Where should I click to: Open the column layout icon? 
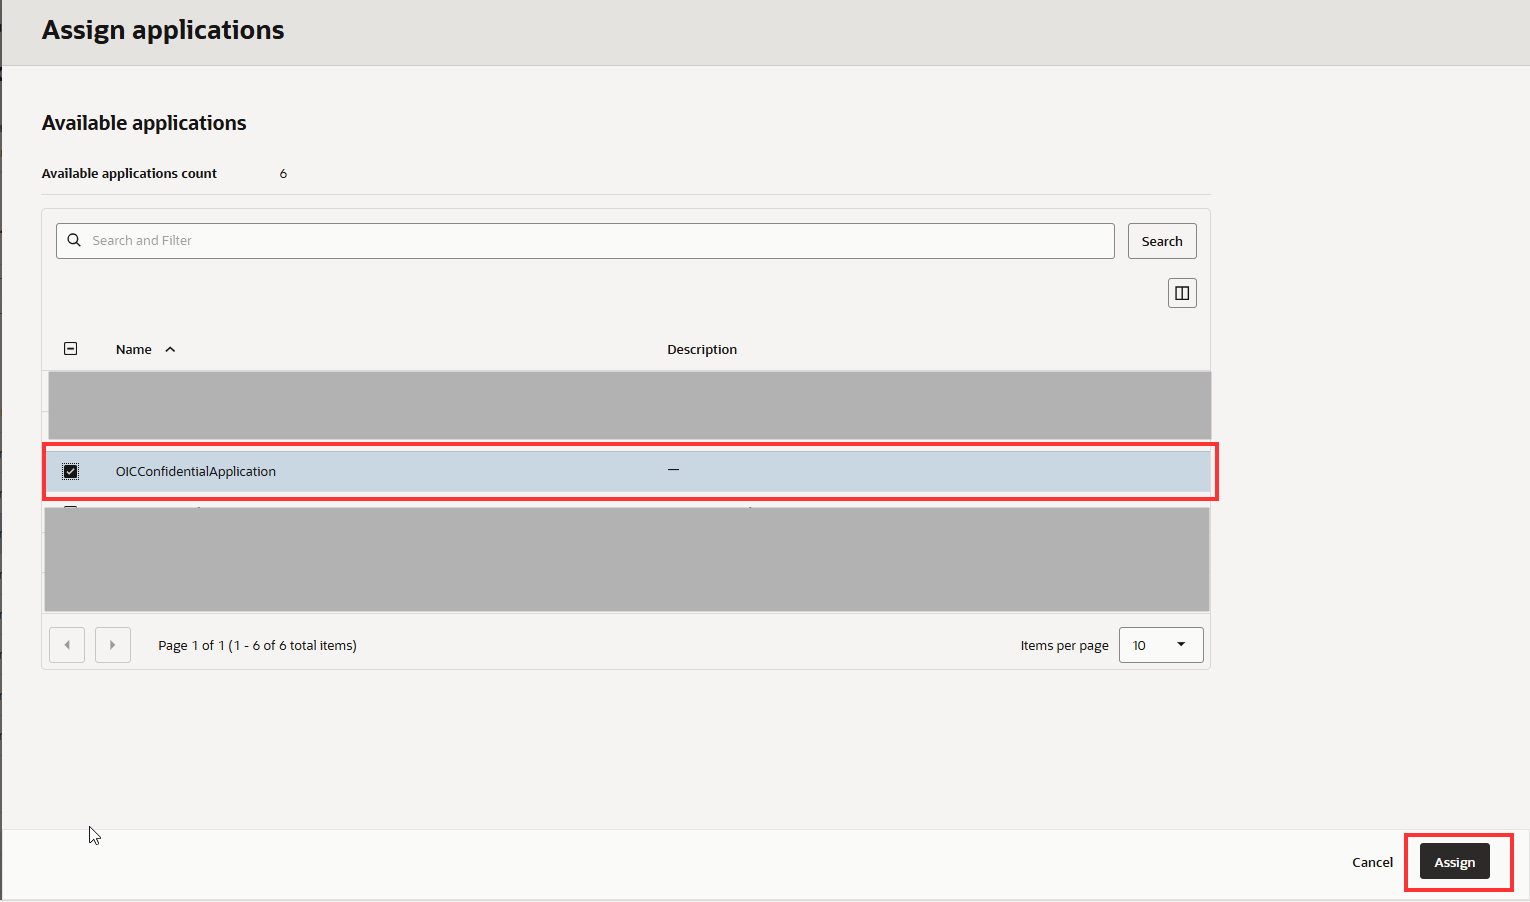1182,293
